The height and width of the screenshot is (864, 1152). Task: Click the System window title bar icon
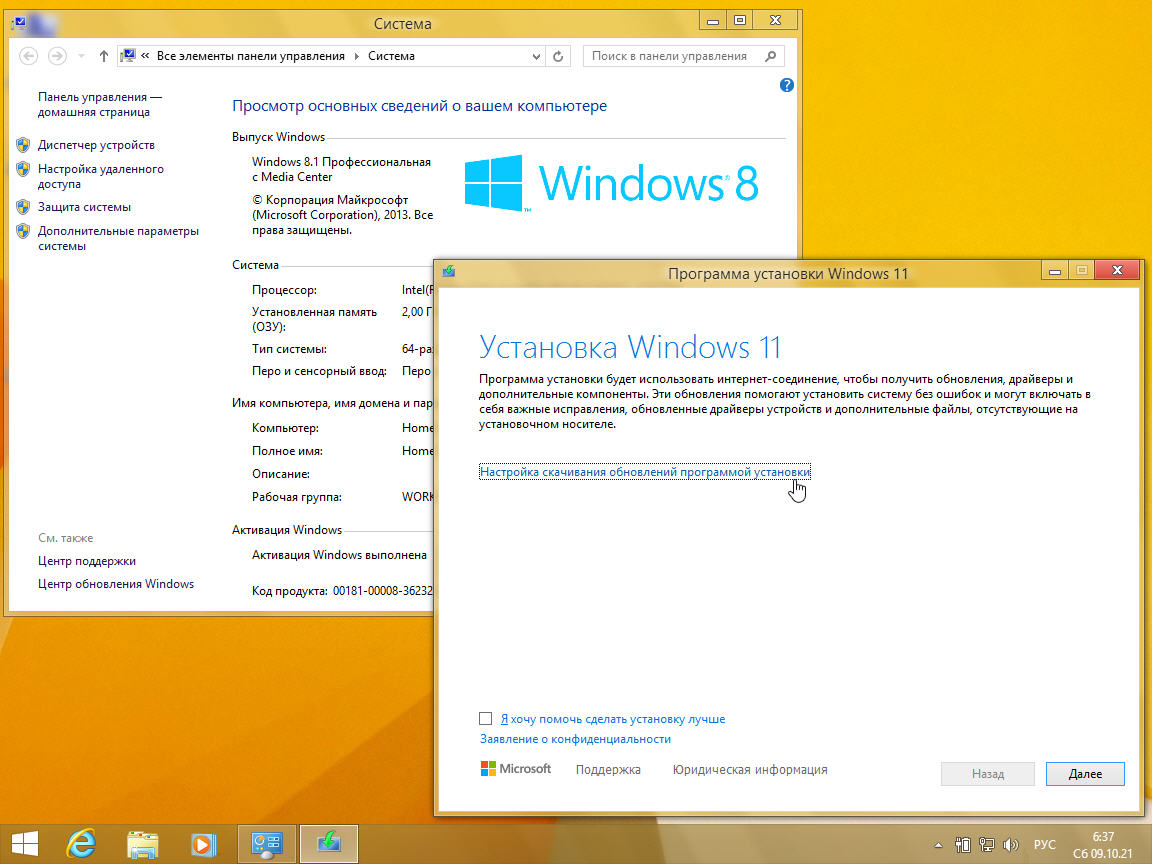coord(20,23)
